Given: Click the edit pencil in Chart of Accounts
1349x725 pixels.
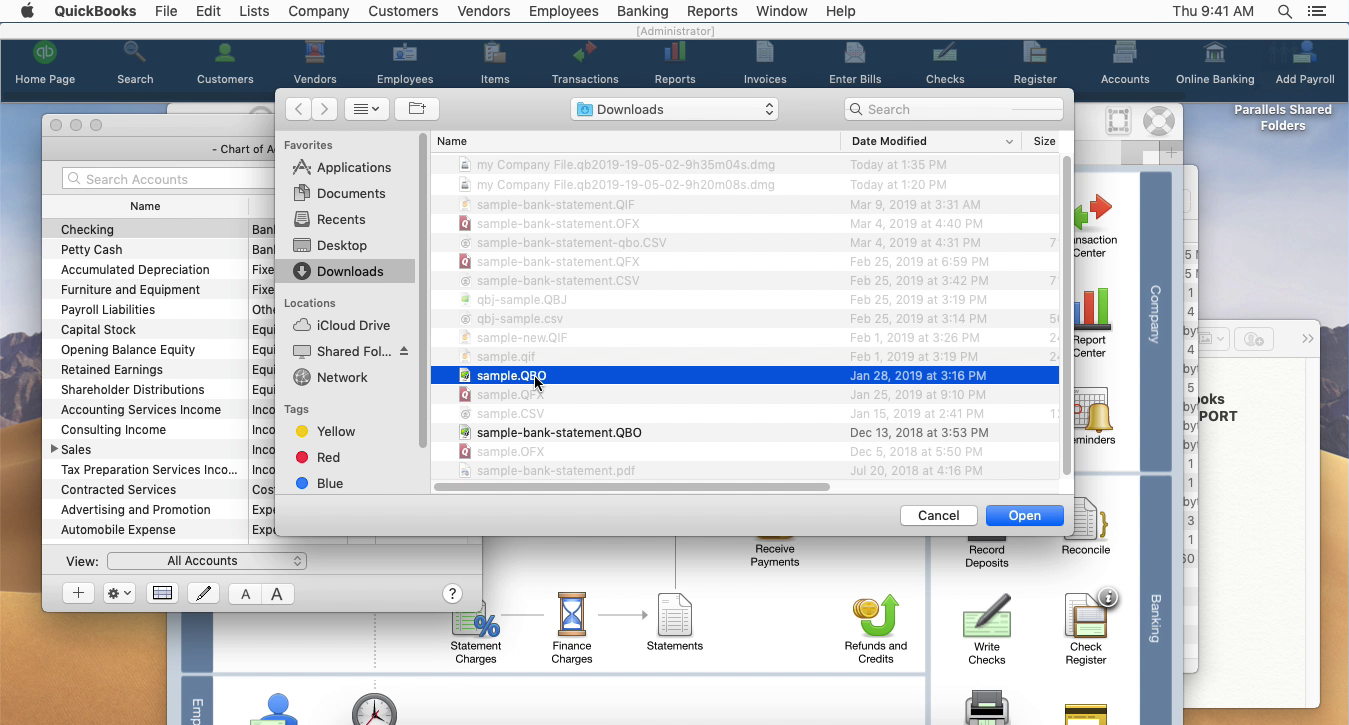Looking at the screenshot, I should [204, 593].
